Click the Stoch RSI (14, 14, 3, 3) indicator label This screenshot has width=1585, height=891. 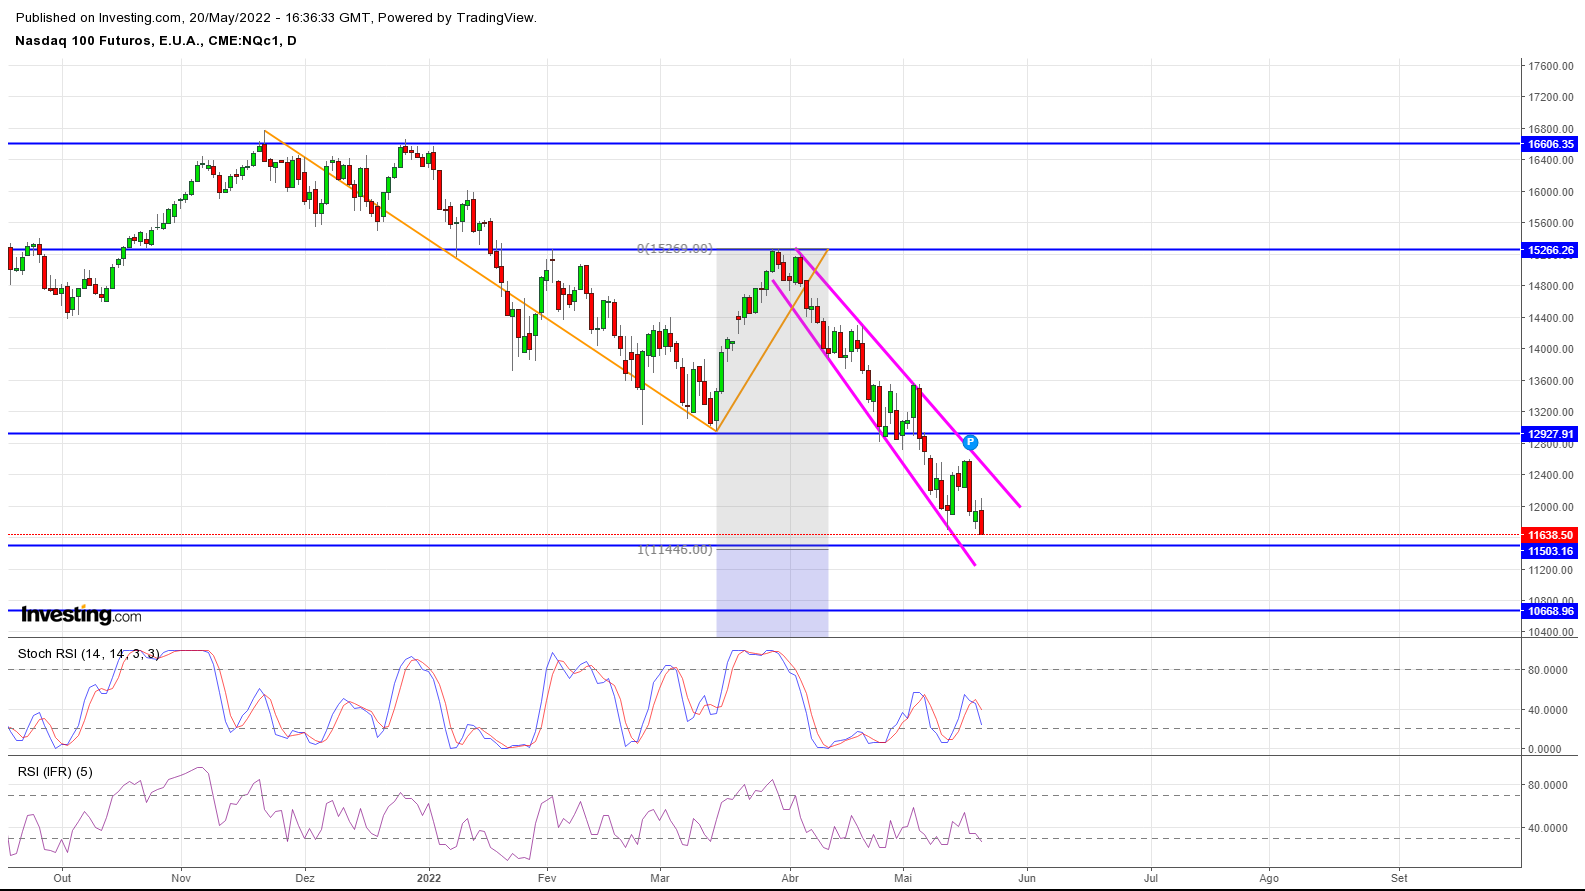88,654
